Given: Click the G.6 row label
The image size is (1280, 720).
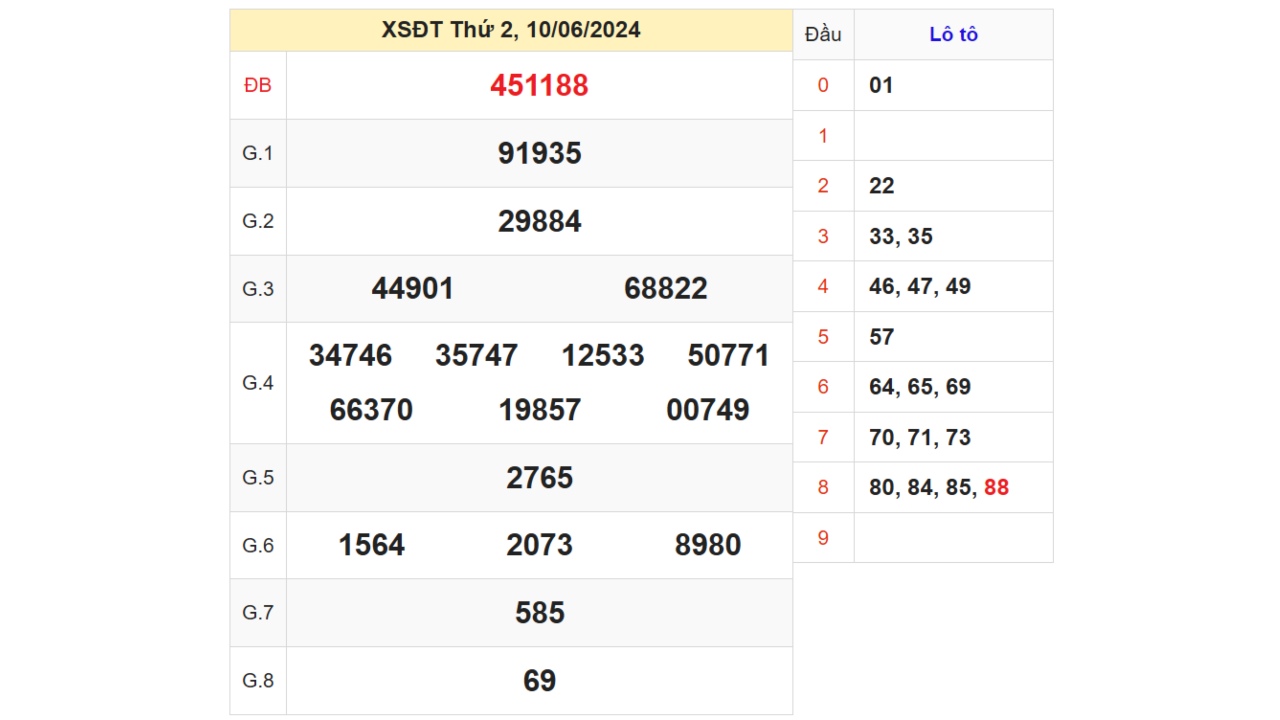Looking at the screenshot, I should [x=258, y=545].
